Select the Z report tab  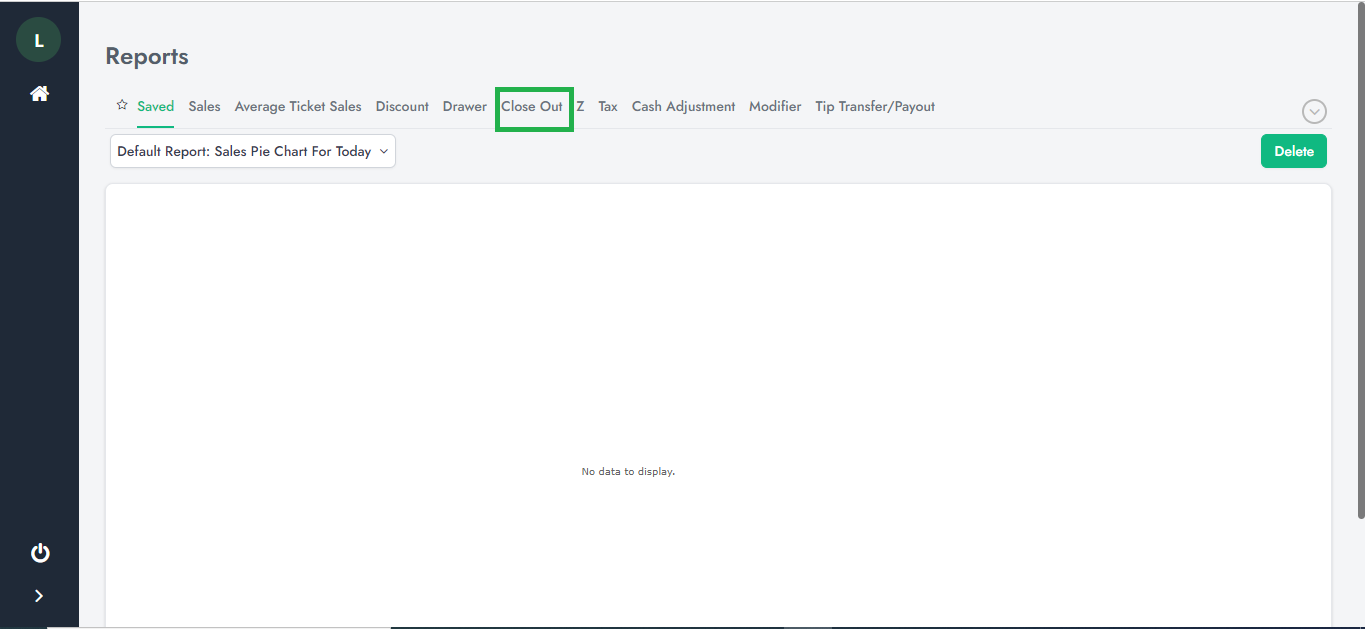point(580,107)
